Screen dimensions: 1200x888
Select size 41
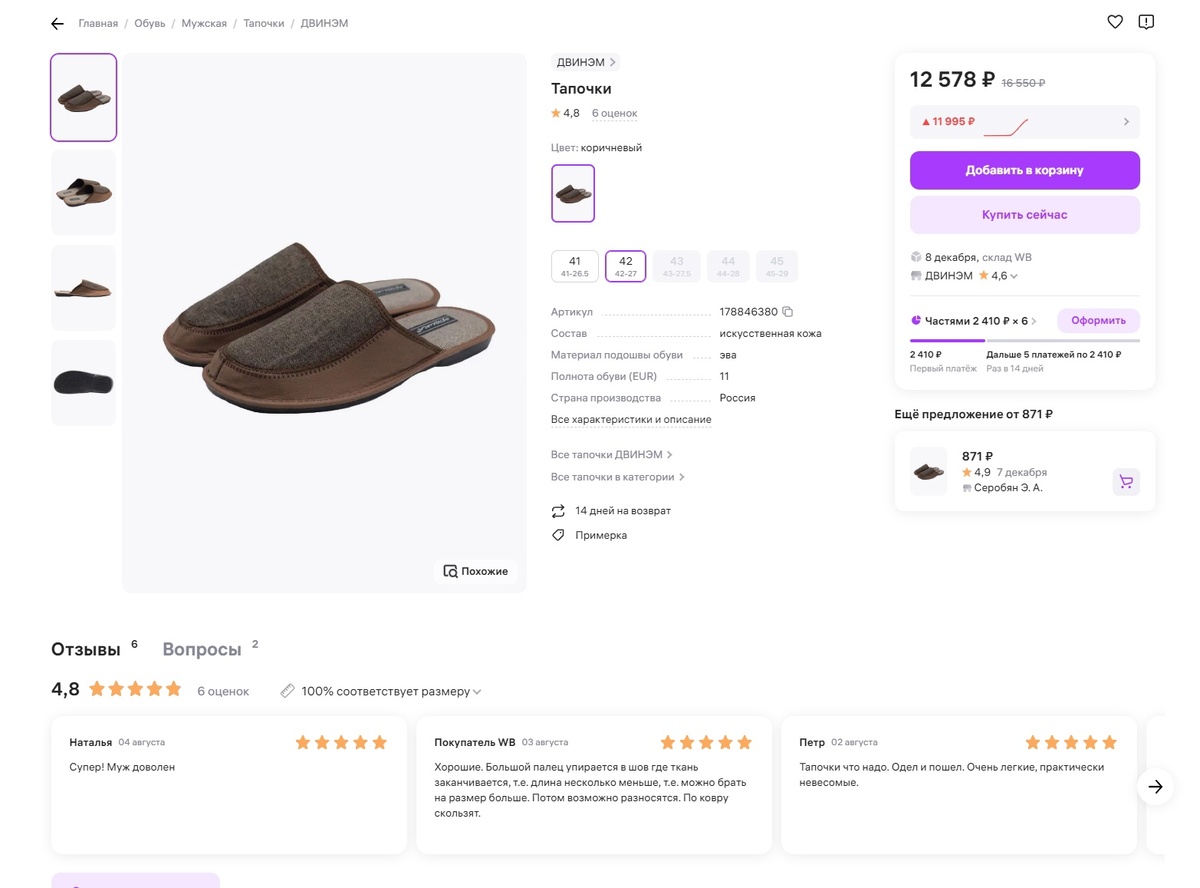tap(575, 266)
